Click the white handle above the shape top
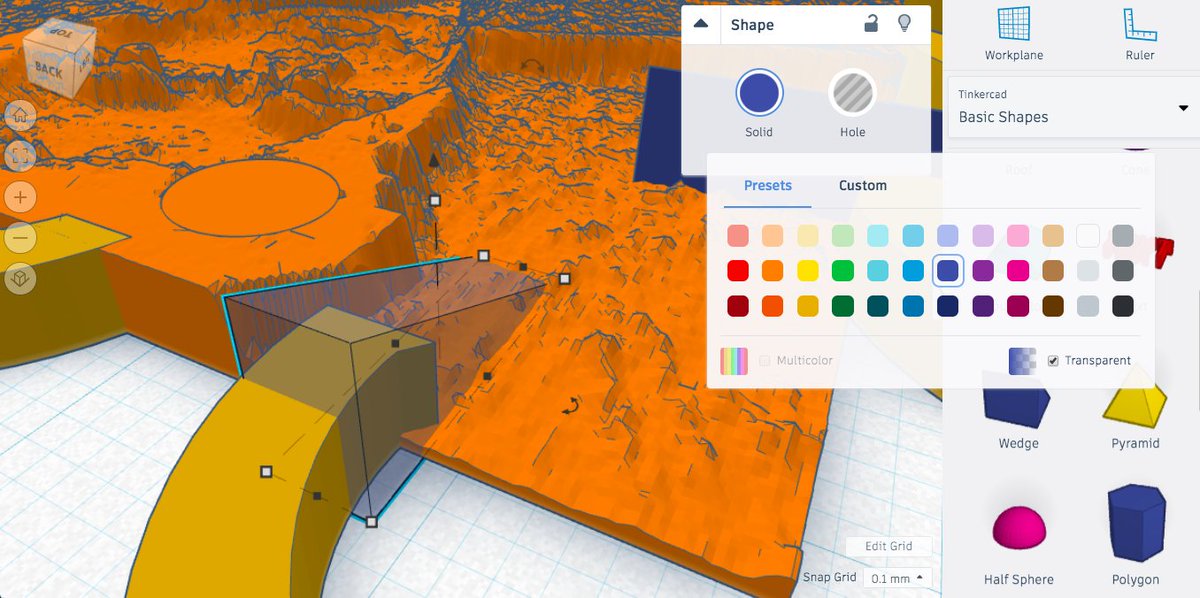The height and width of the screenshot is (598, 1200). tap(434, 200)
